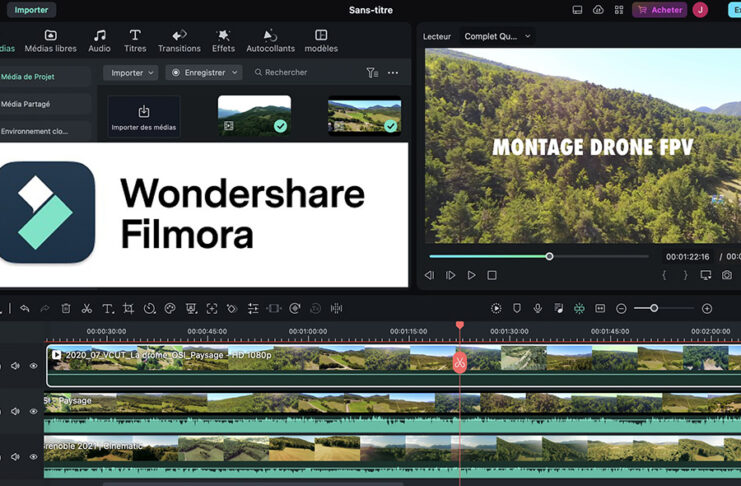The width and height of the screenshot is (741, 486).
Task: Record voiceover with microphone icon
Action: [538, 308]
